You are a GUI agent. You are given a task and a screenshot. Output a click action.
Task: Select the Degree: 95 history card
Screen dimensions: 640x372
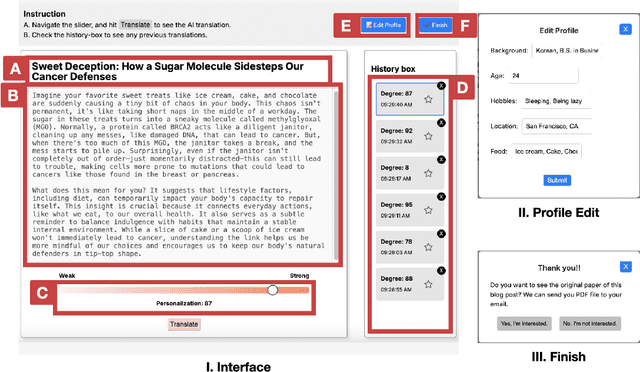(409, 210)
